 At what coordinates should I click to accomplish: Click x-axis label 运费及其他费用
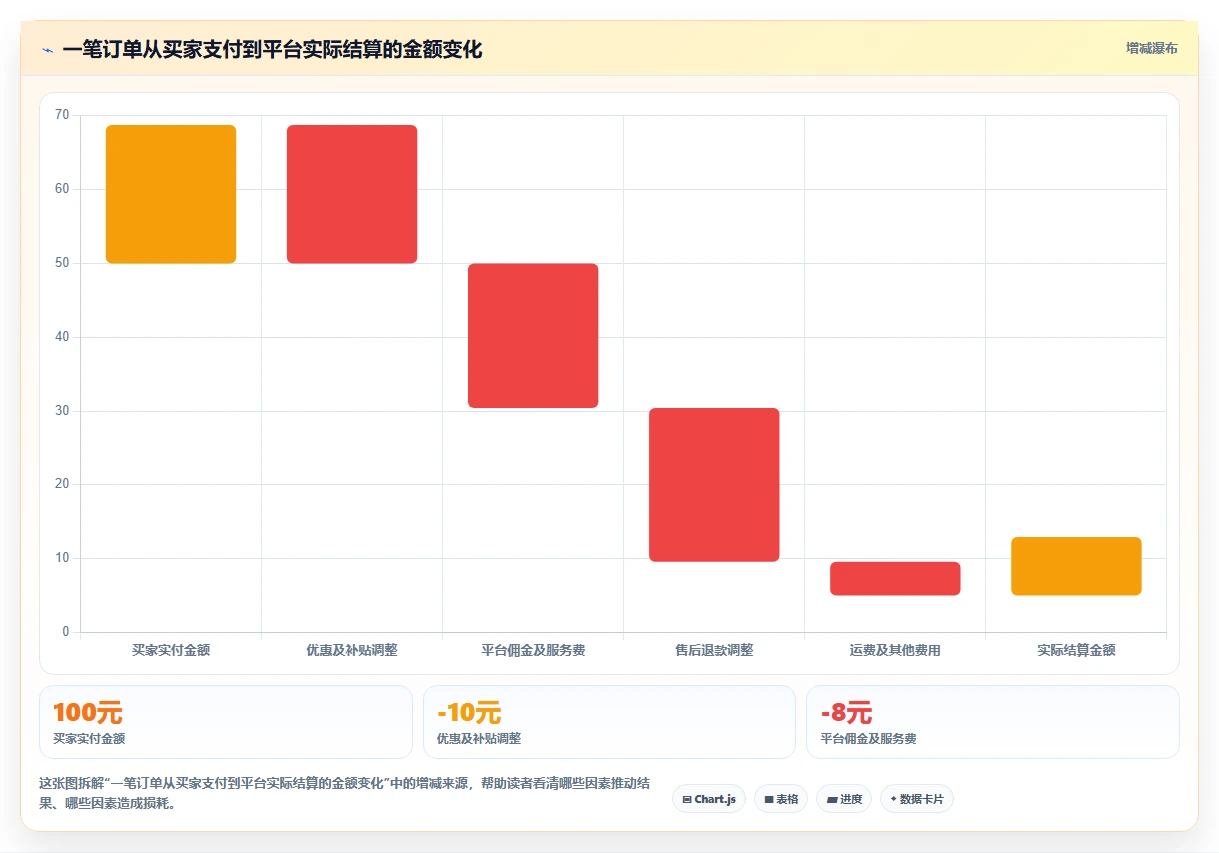click(895, 650)
